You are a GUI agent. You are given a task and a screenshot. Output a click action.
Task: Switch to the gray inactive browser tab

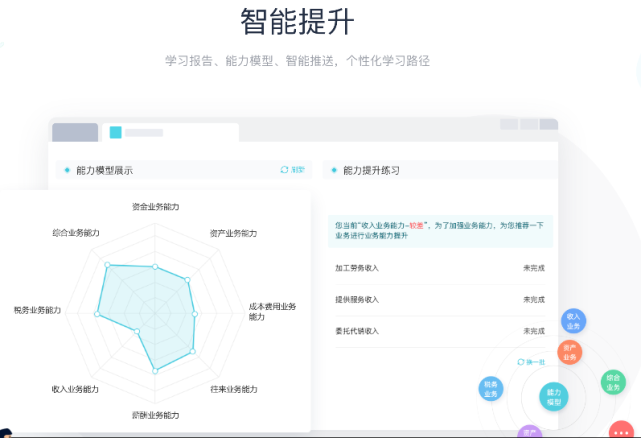pos(75,132)
